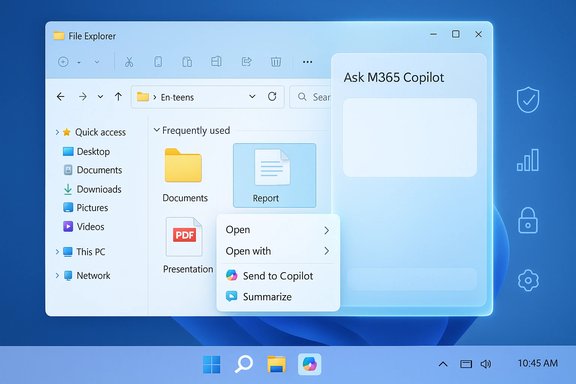Choose Send to Copilot

(278, 276)
